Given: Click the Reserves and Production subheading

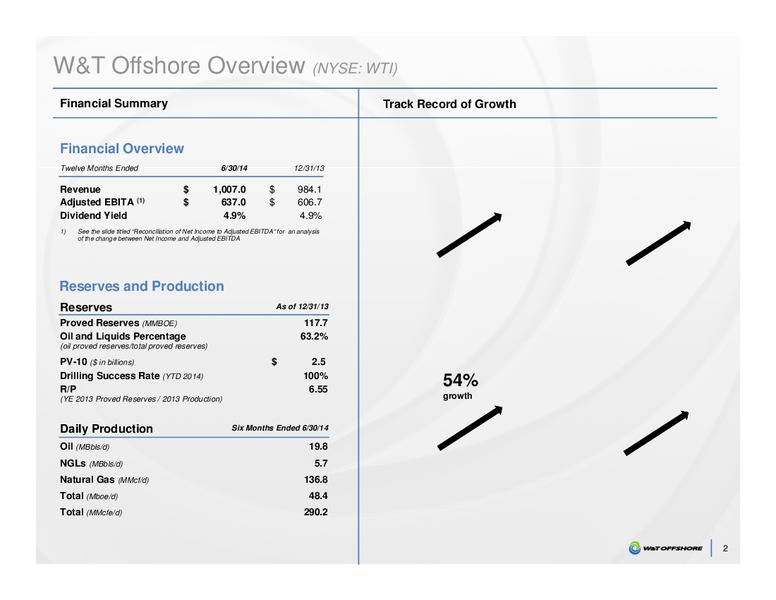Looking at the screenshot, I should tap(142, 286).
